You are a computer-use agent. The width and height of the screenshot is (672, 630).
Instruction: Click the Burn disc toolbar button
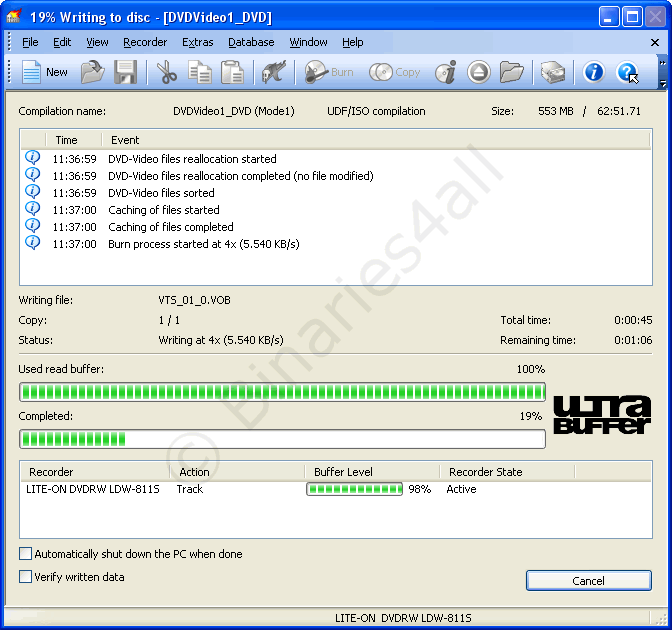(329, 72)
